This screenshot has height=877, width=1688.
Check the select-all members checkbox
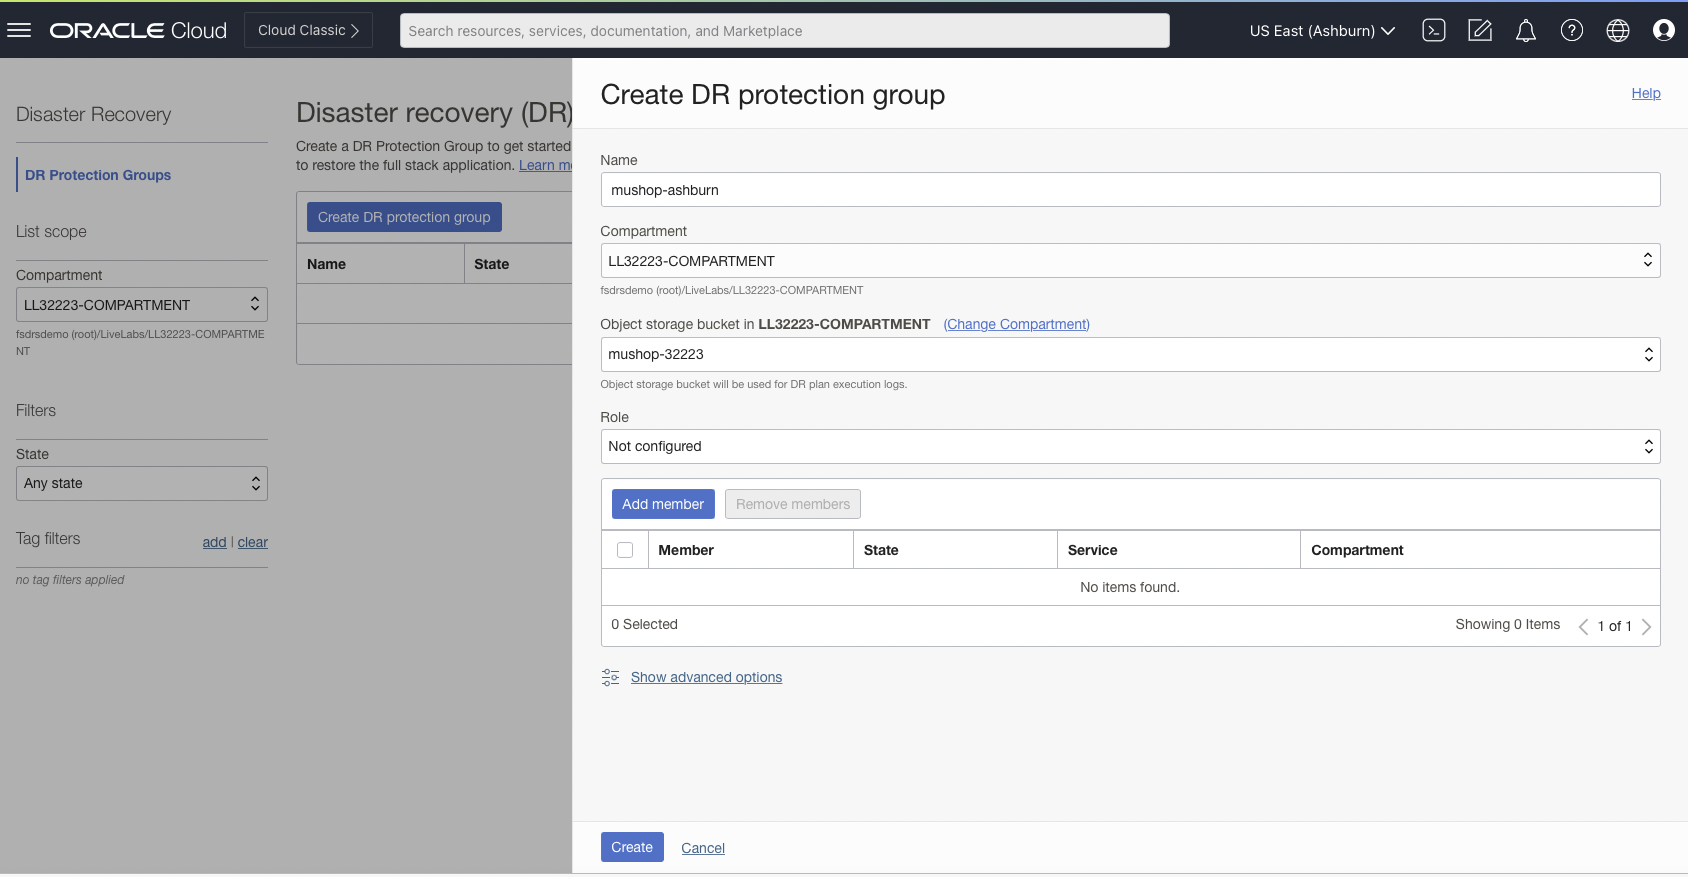point(625,550)
